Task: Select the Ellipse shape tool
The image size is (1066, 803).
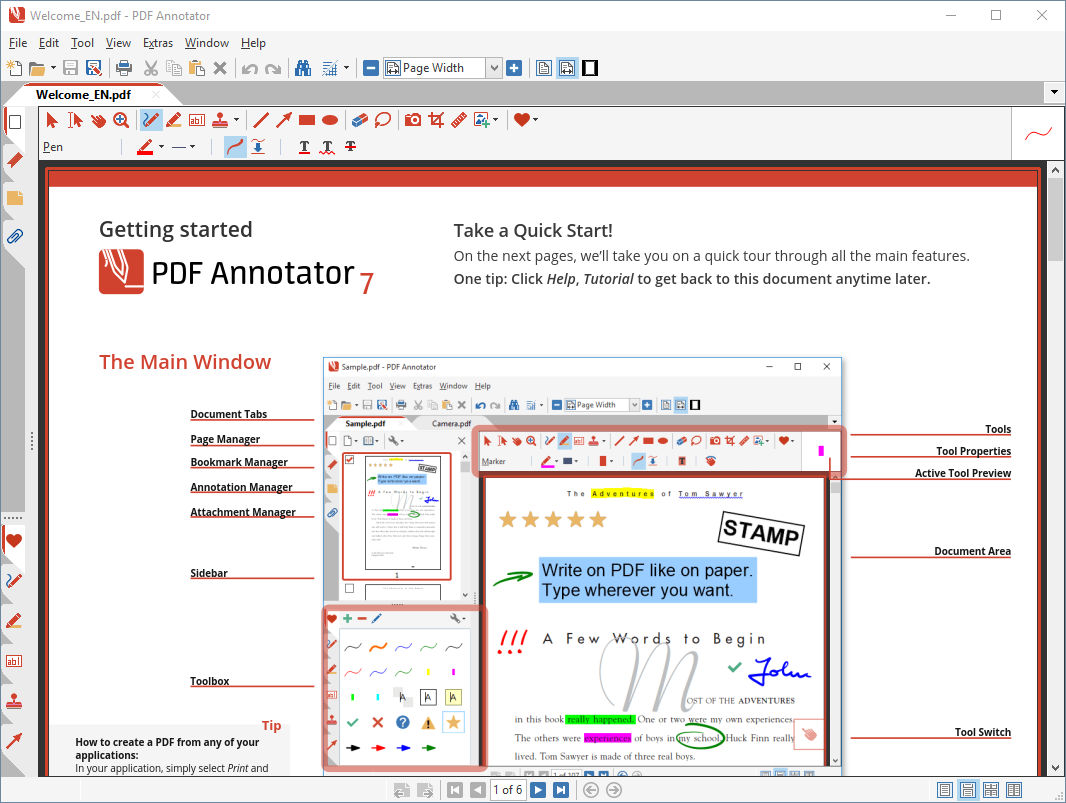Action: coord(330,120)
